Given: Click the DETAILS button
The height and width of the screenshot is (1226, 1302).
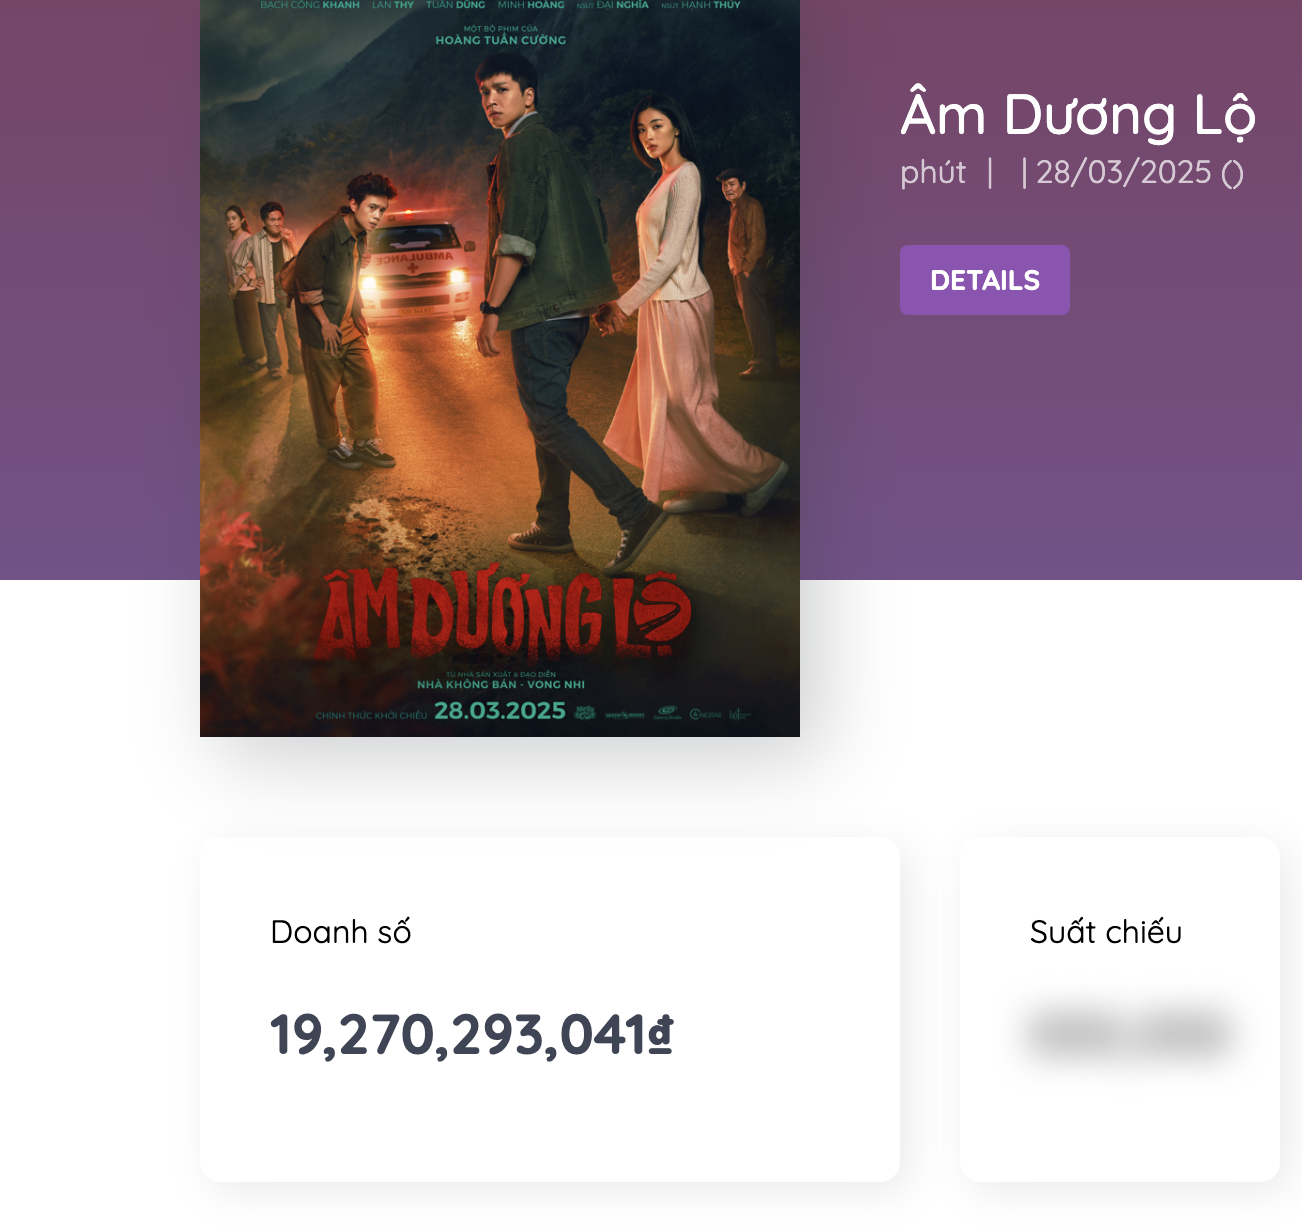Looking at the screenshot, I should [984, 280].
